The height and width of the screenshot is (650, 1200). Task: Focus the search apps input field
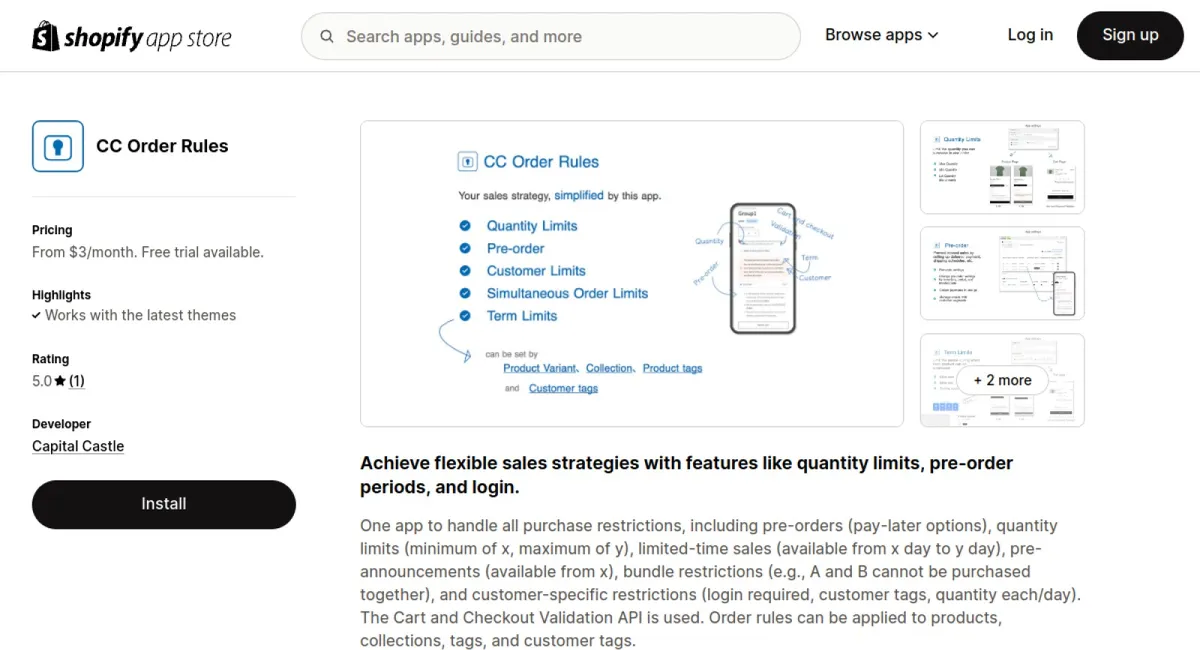tap(551, 36)
